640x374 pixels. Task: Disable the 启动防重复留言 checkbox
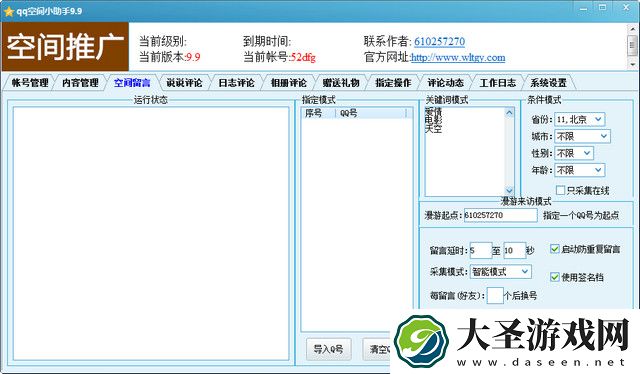point(555,249)
